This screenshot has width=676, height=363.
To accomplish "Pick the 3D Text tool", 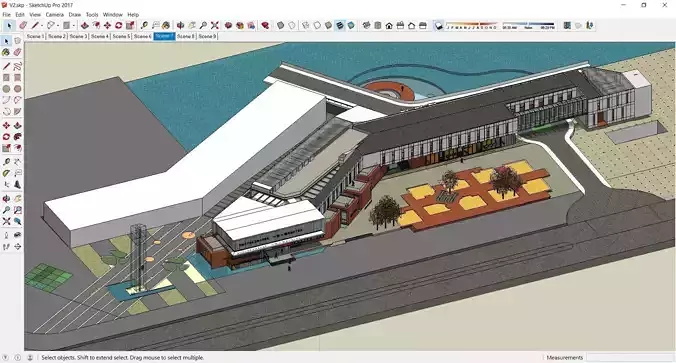I will coord(17,185).
